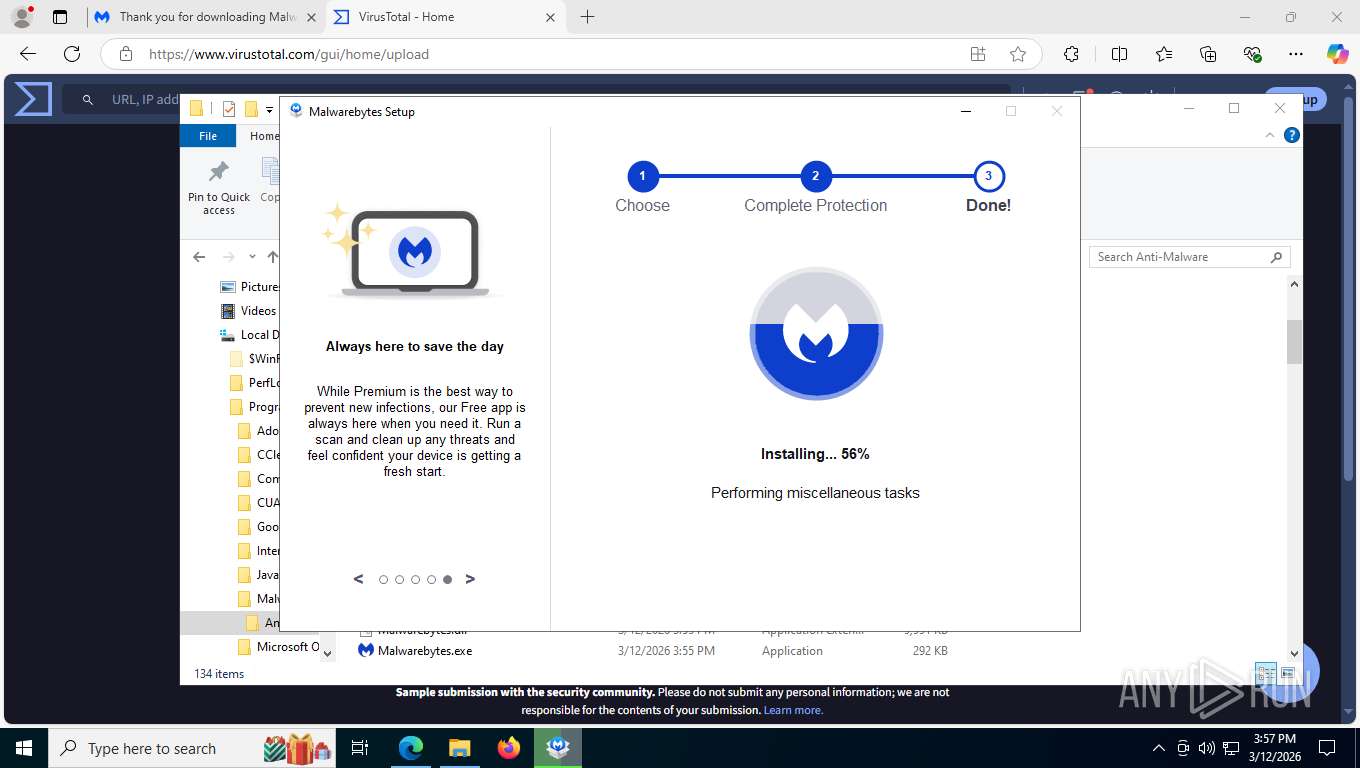Open Explorer recent locations dropdown

click(x=252, y=257)
